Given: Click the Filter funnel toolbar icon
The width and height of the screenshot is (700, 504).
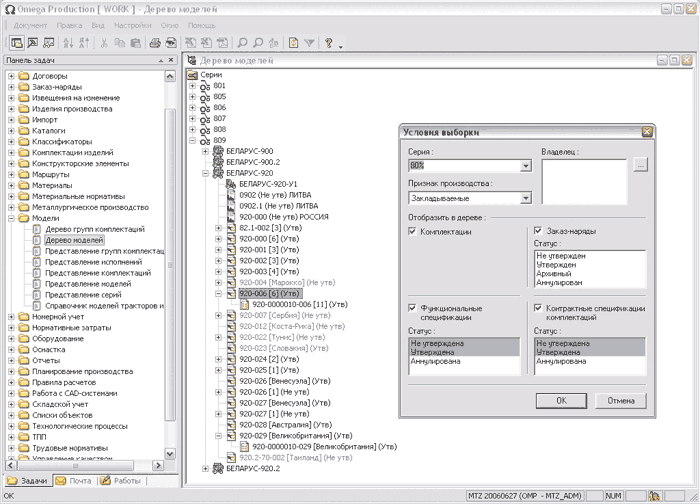Looking at the screenshot, I should (x=309, y=43).
